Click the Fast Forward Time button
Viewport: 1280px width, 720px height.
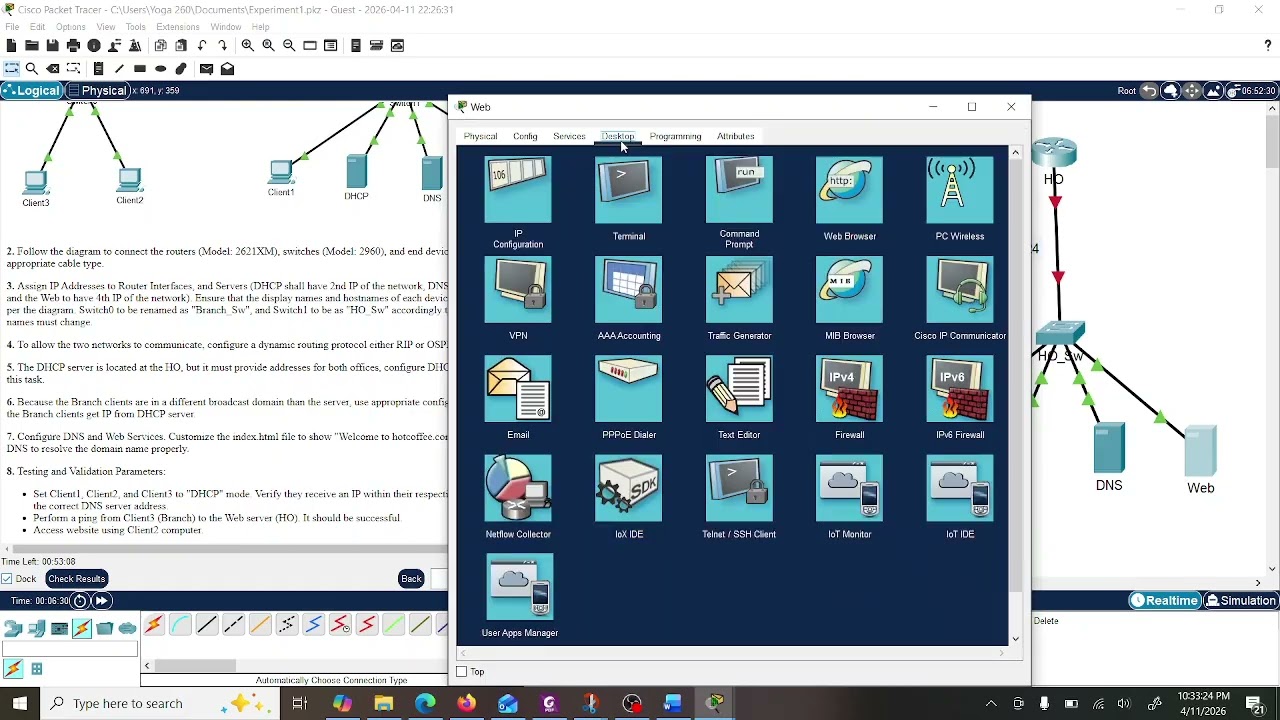(x=102, y=601)
